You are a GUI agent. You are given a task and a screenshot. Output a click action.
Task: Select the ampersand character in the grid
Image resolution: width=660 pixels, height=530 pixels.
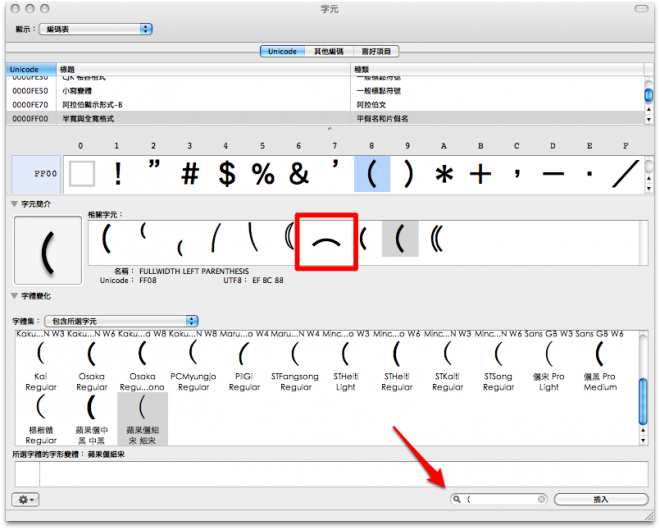pyautogui.click(x=299, y=174)
